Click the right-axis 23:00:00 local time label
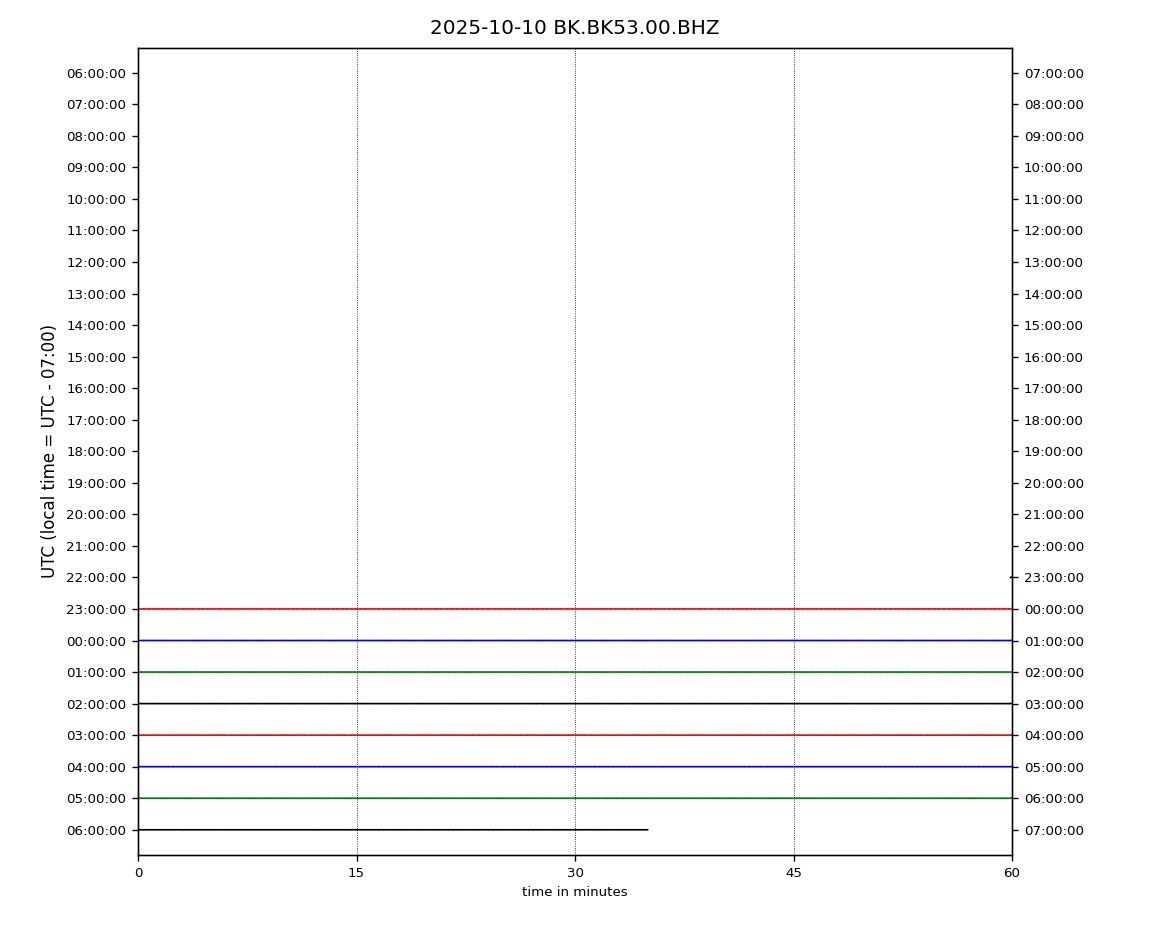Viewport: 1150px width, 950px height. click(x=1053, y=577)
